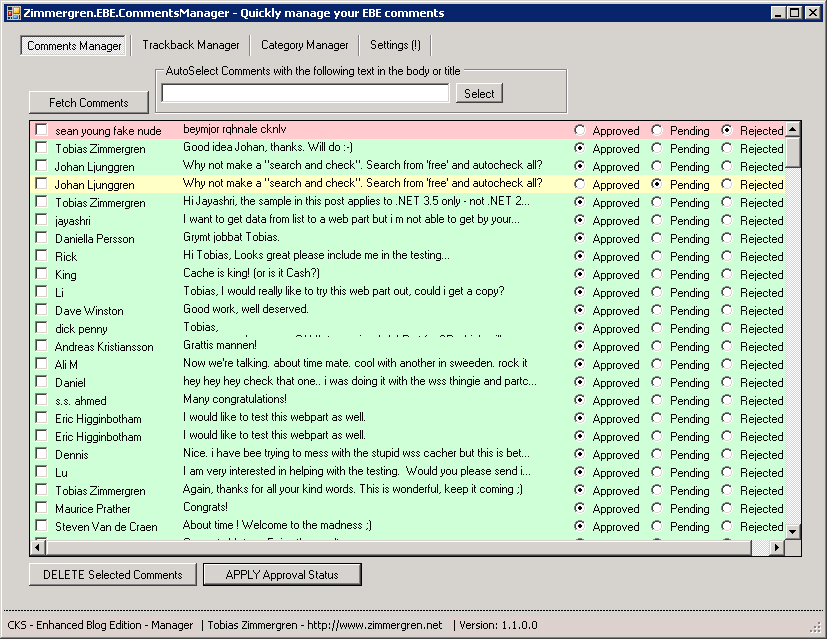
Task: Click the application icon in title bar
Action: pyautogui.click(x=14, y=13)
